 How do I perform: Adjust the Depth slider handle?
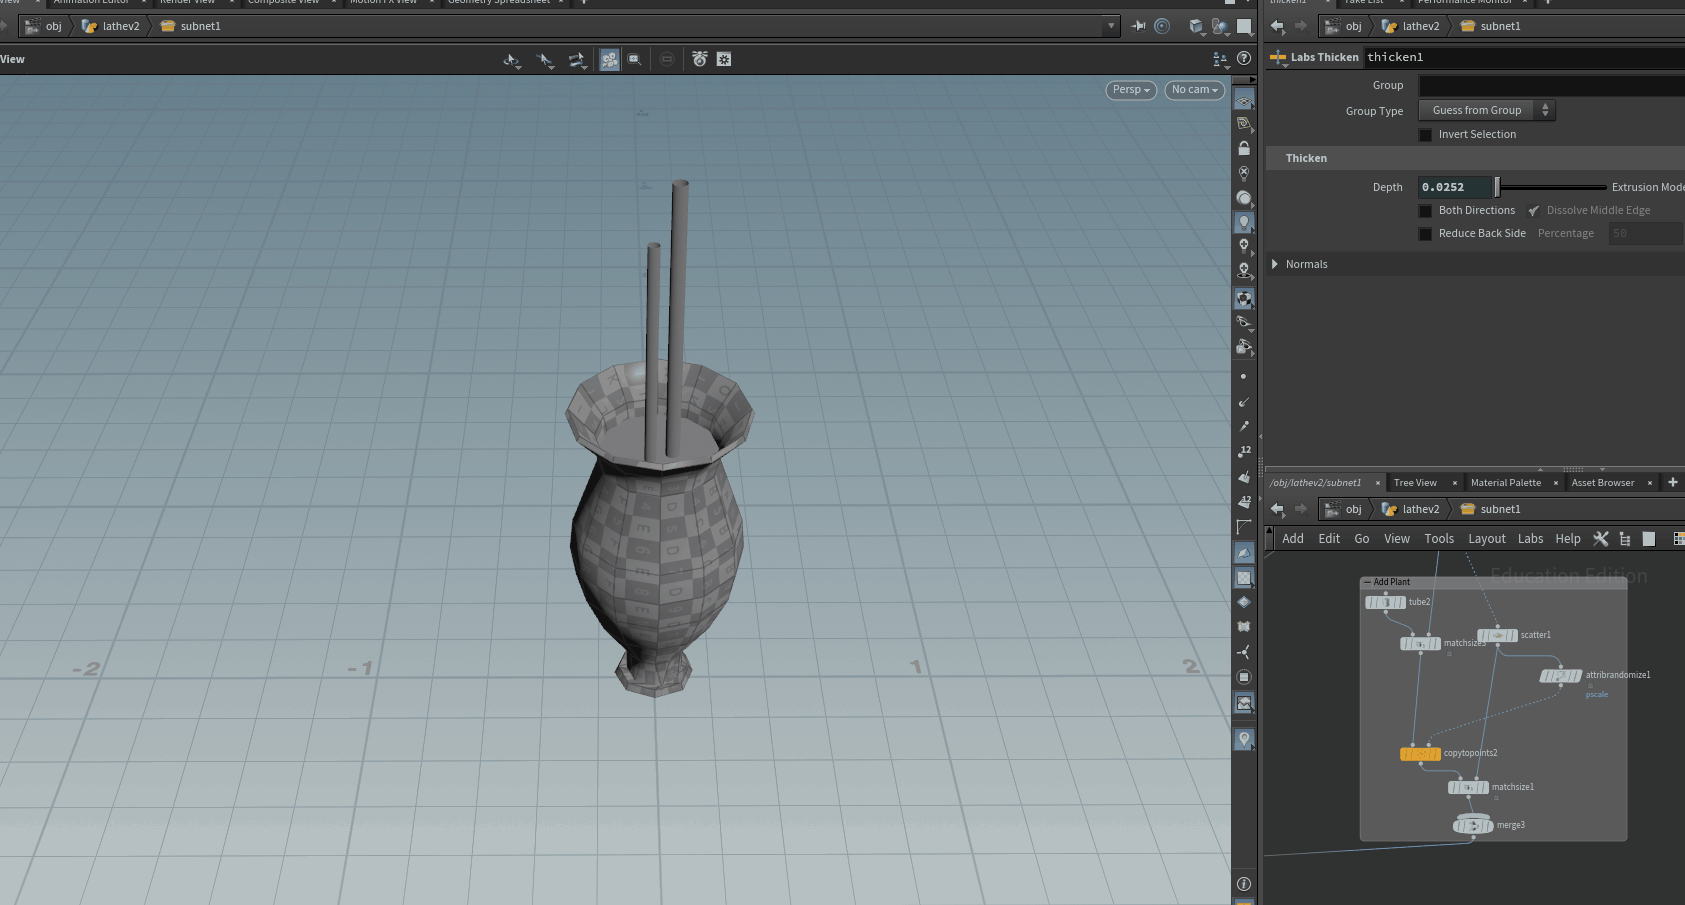pyautogui.click(x=1497, y=187)
